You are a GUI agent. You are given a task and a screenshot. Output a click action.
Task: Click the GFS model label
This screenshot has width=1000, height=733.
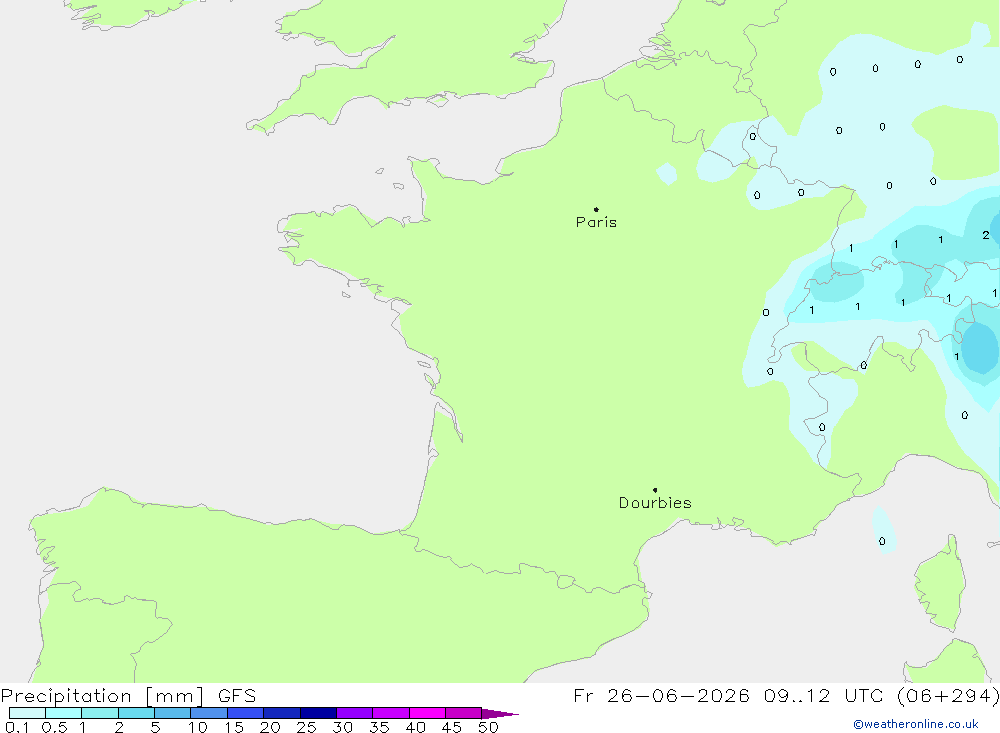click(x=237, y=695)
